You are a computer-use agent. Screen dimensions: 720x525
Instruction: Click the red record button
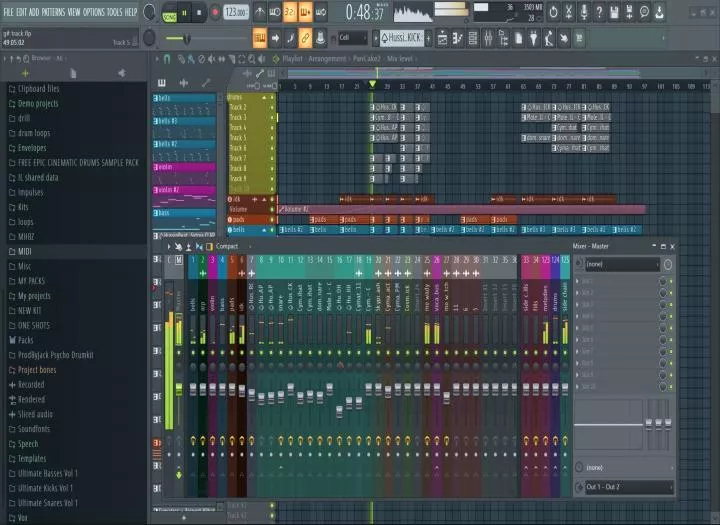click(214, 13)
